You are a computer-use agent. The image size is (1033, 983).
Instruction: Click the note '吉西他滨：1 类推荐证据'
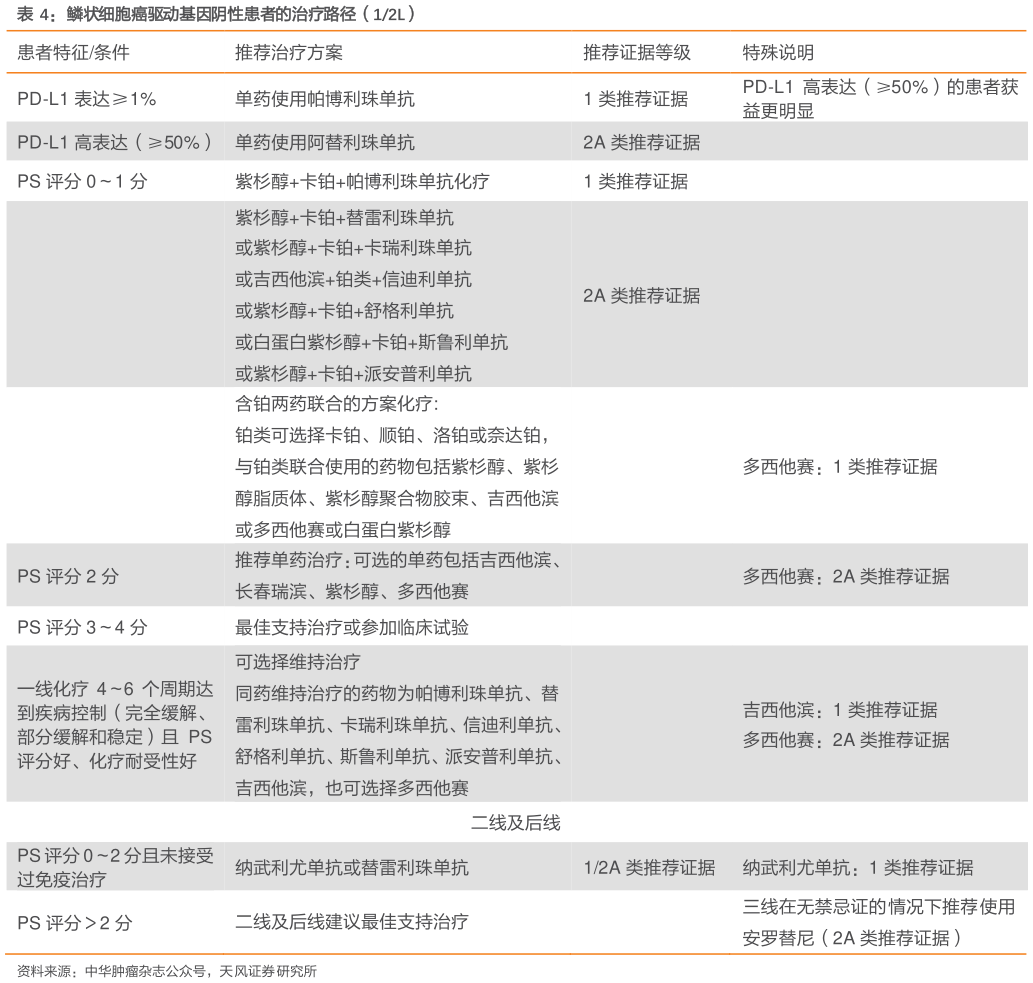tap(839, 710)
